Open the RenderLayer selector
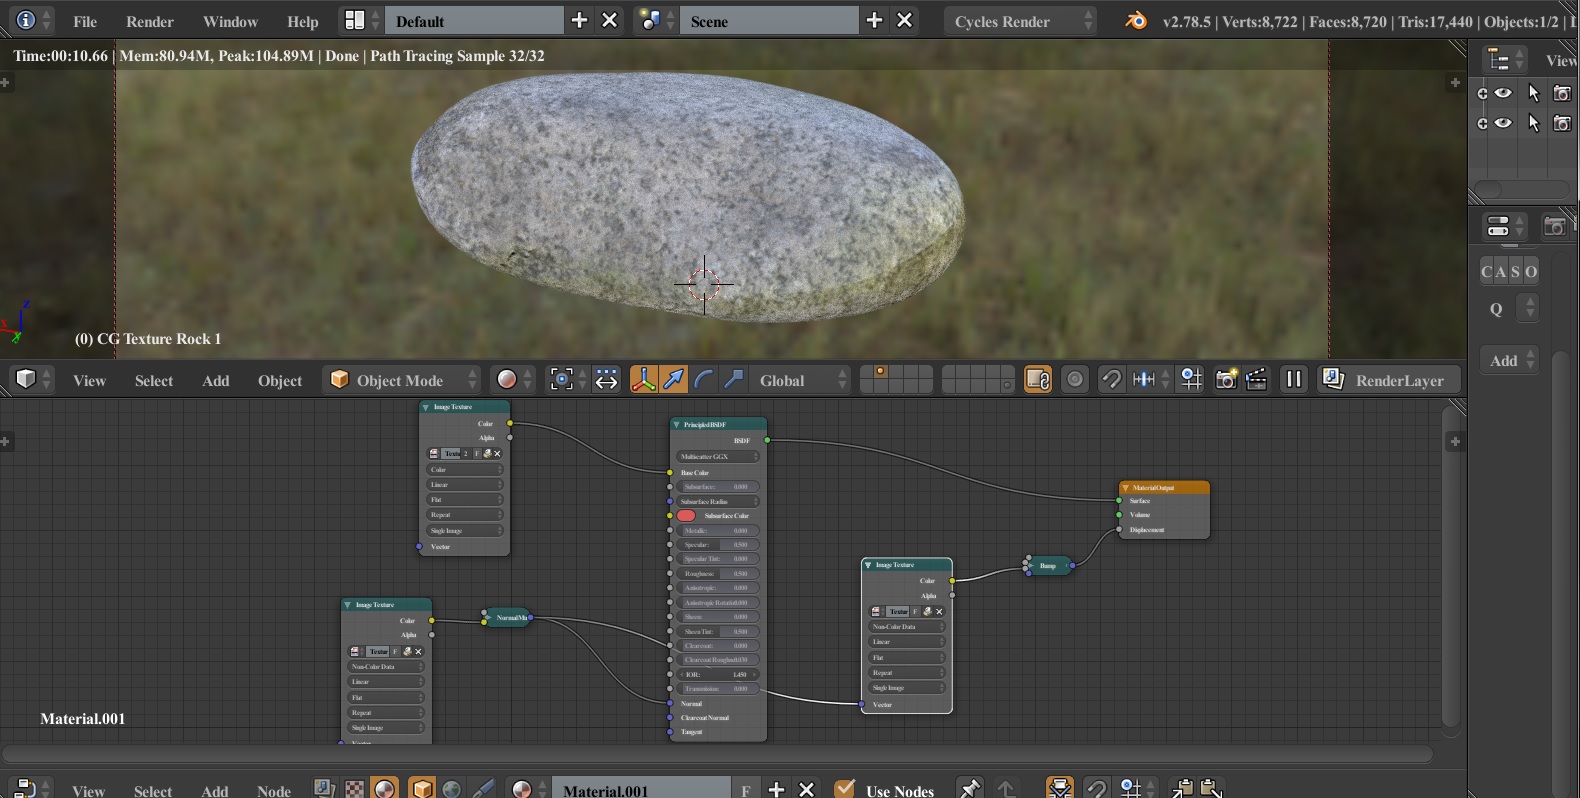Image resolution: width=1580 pixels, height=798 pixels. (x=1389, y=380)
